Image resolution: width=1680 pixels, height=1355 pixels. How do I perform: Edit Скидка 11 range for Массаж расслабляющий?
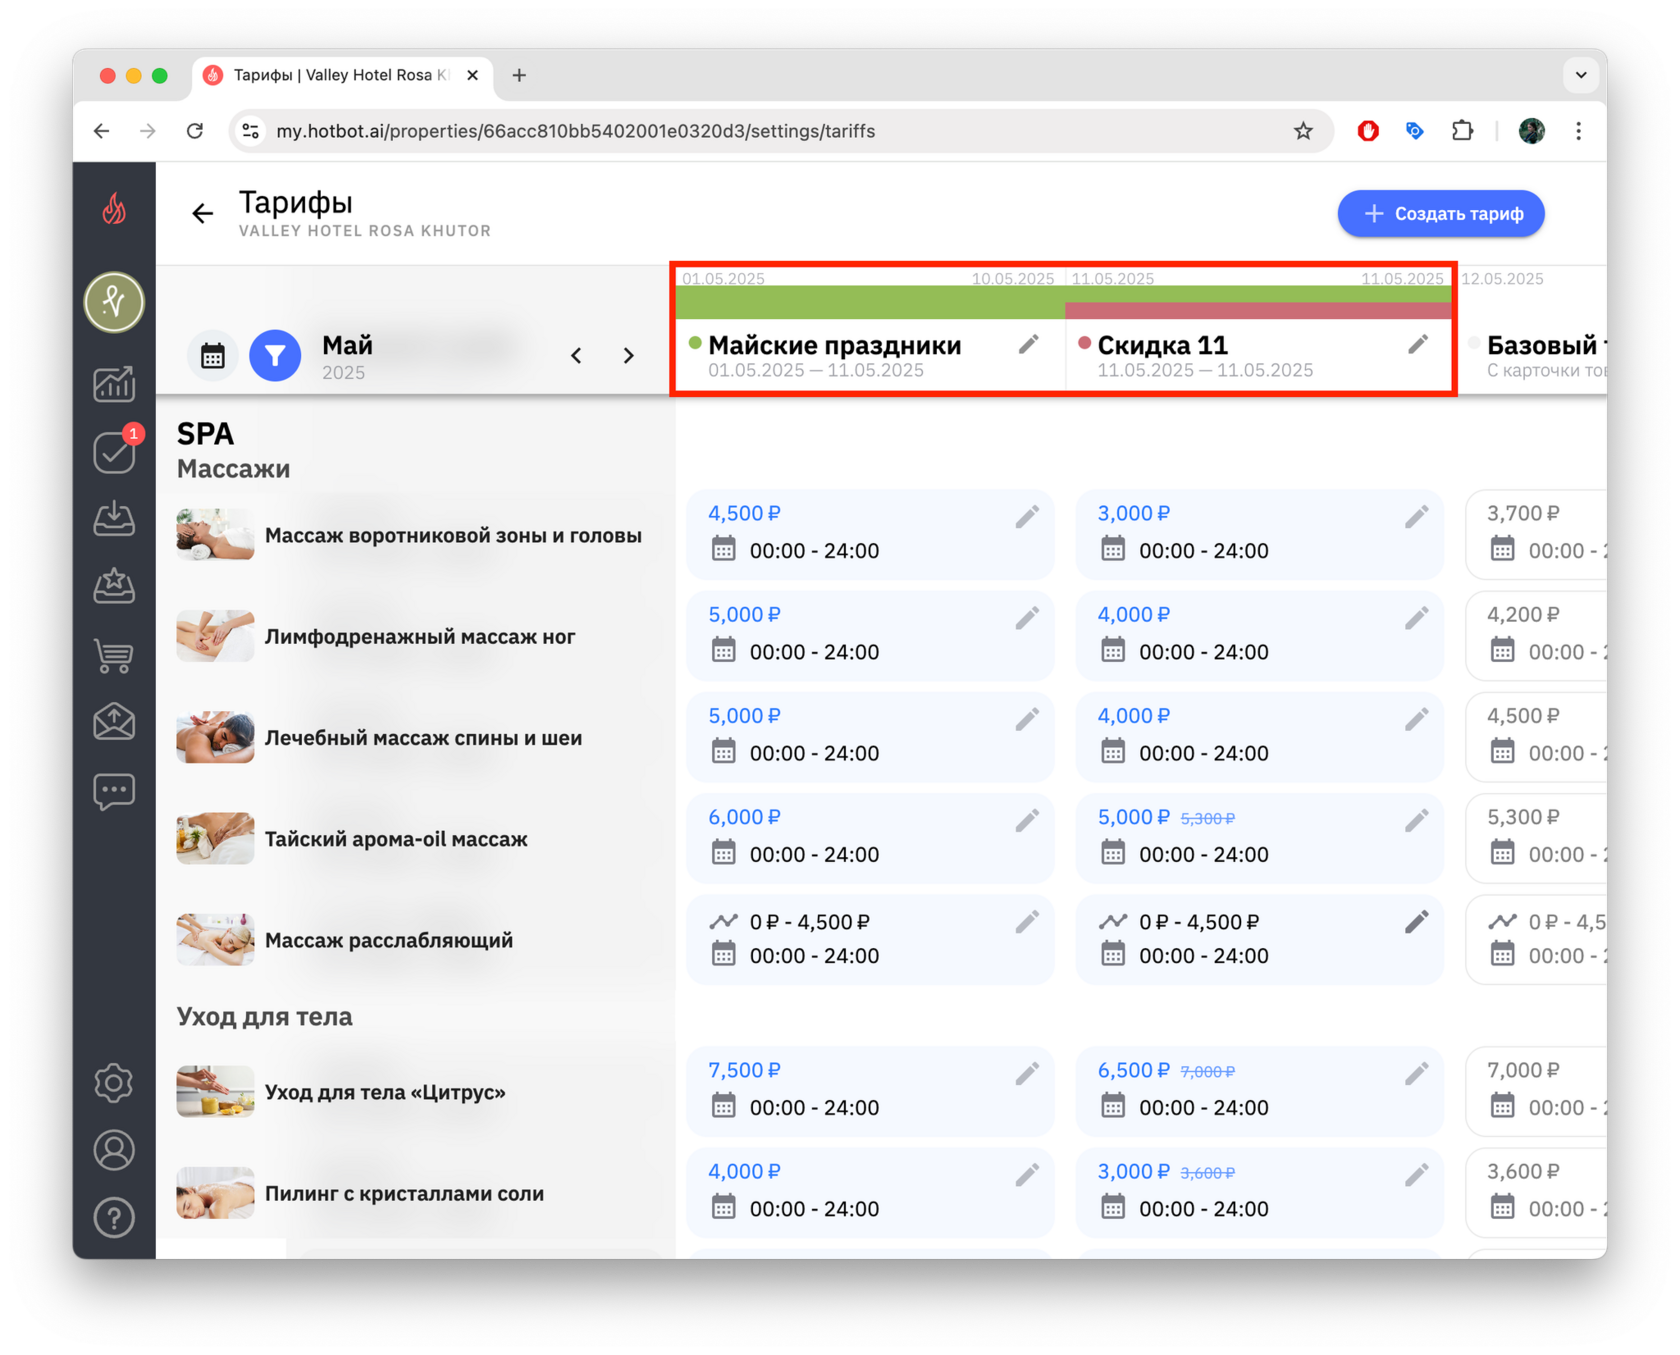1417,922
